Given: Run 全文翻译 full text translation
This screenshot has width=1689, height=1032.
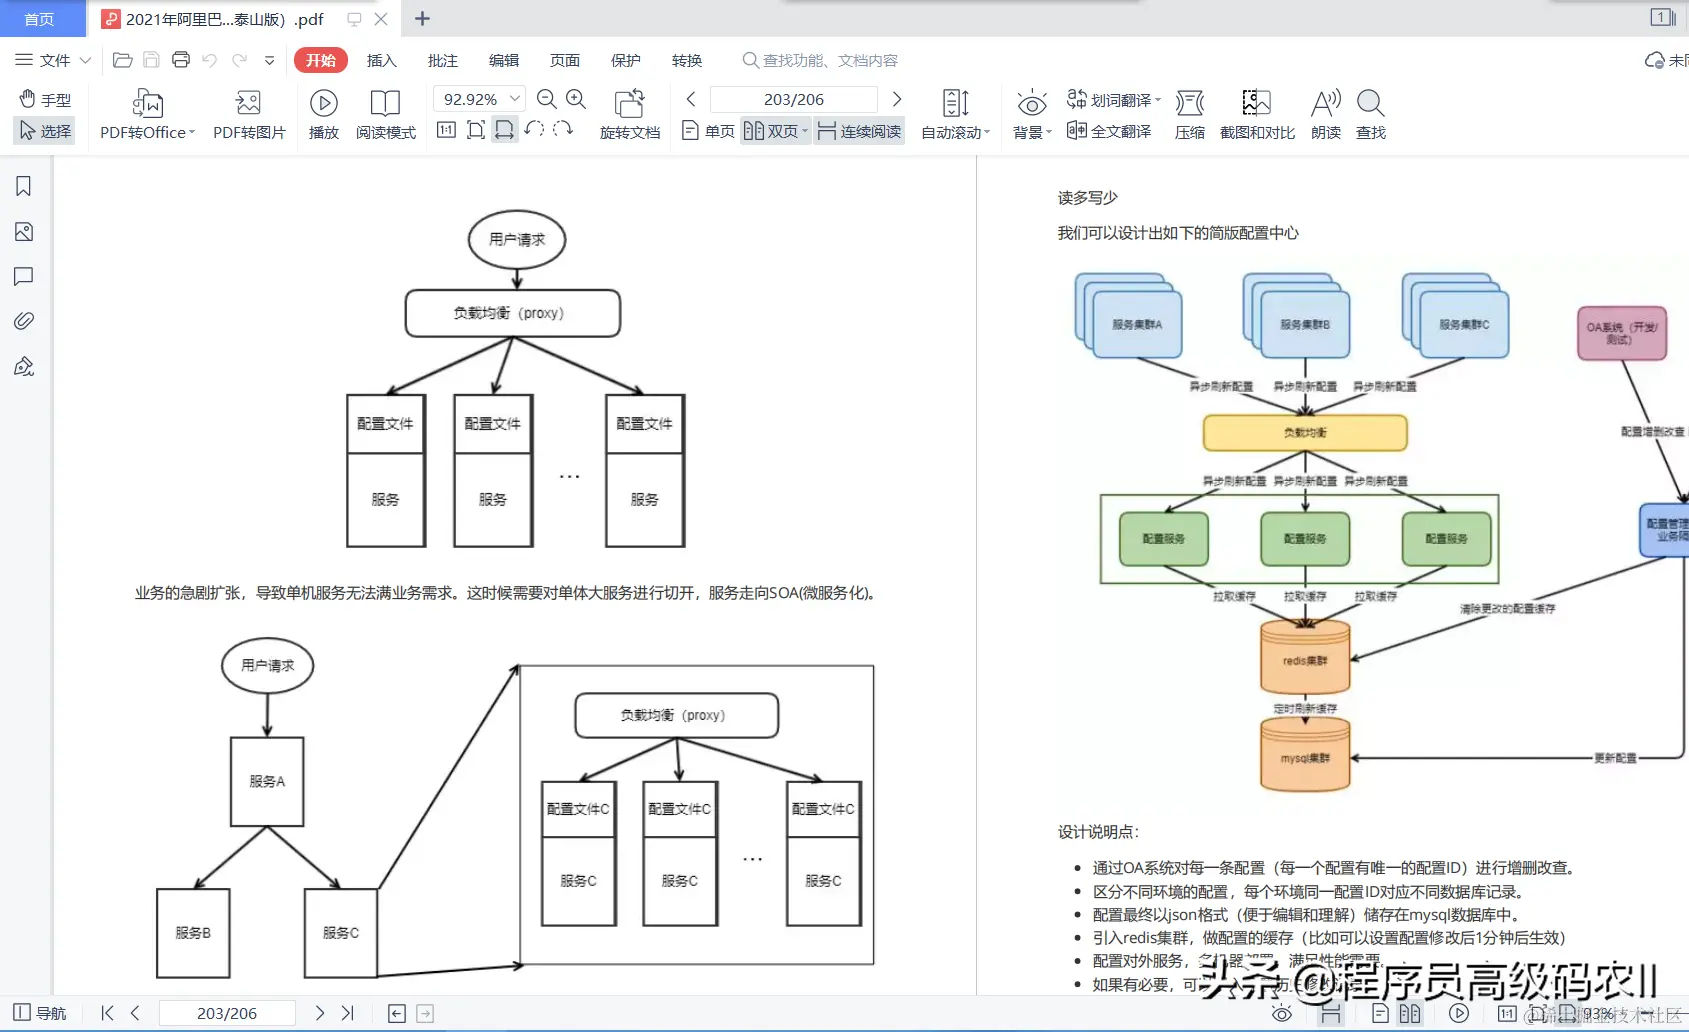Looking at the screenshot, I should tap(1108, 130).
